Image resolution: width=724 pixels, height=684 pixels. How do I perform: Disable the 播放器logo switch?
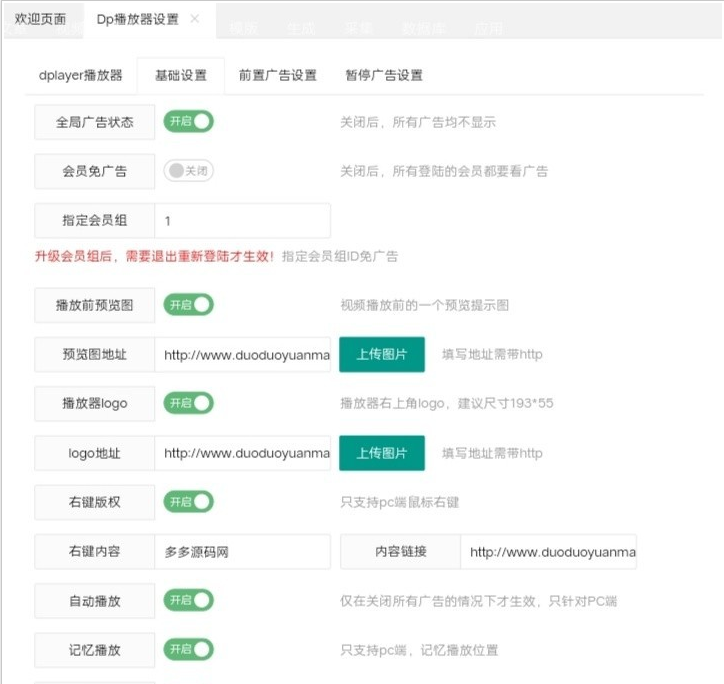point(189,403)
